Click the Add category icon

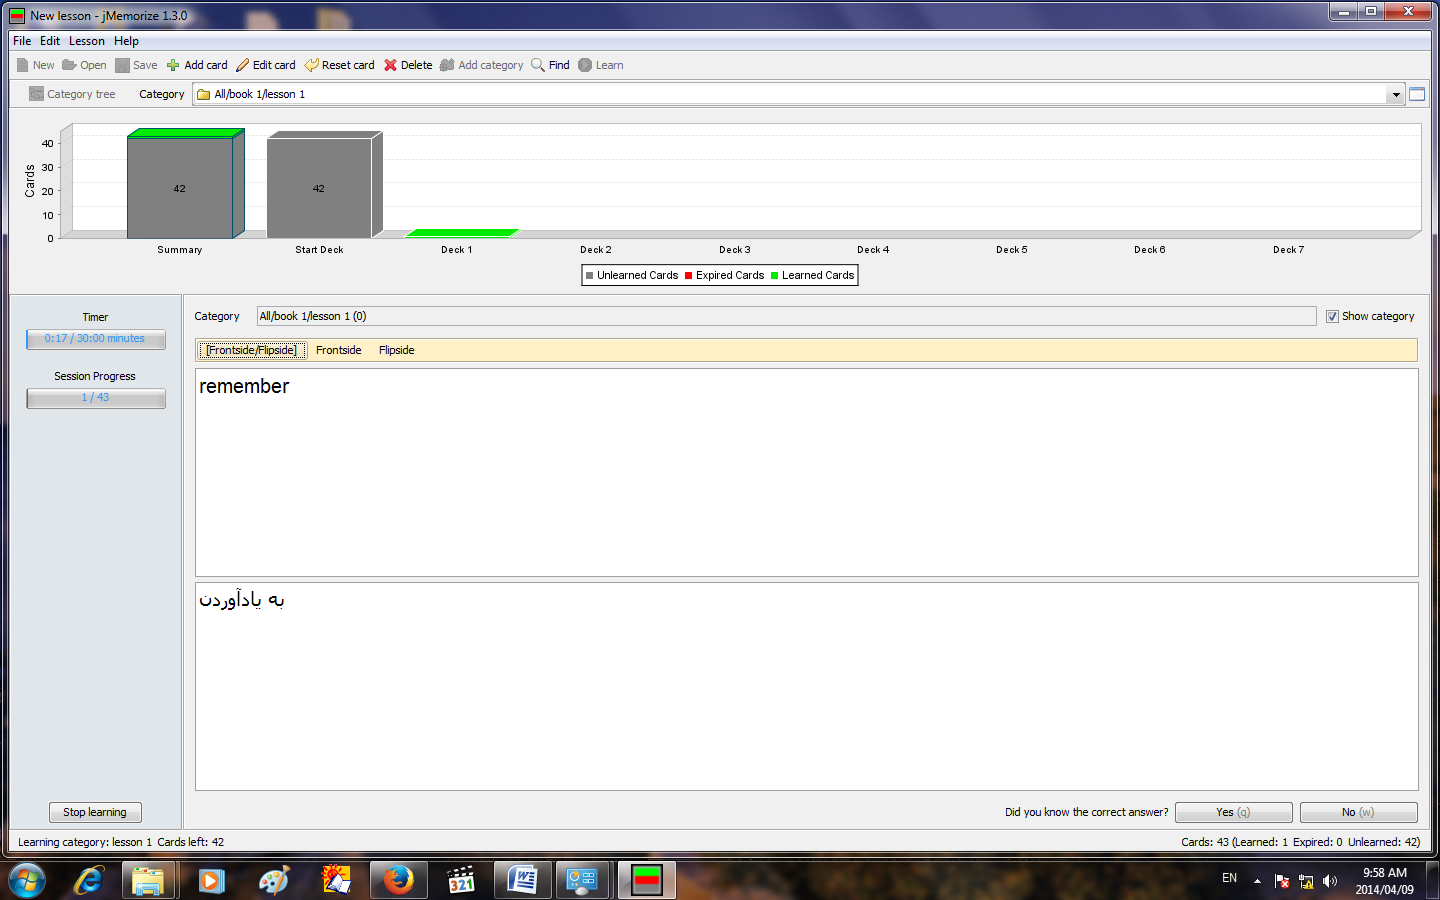447,65
